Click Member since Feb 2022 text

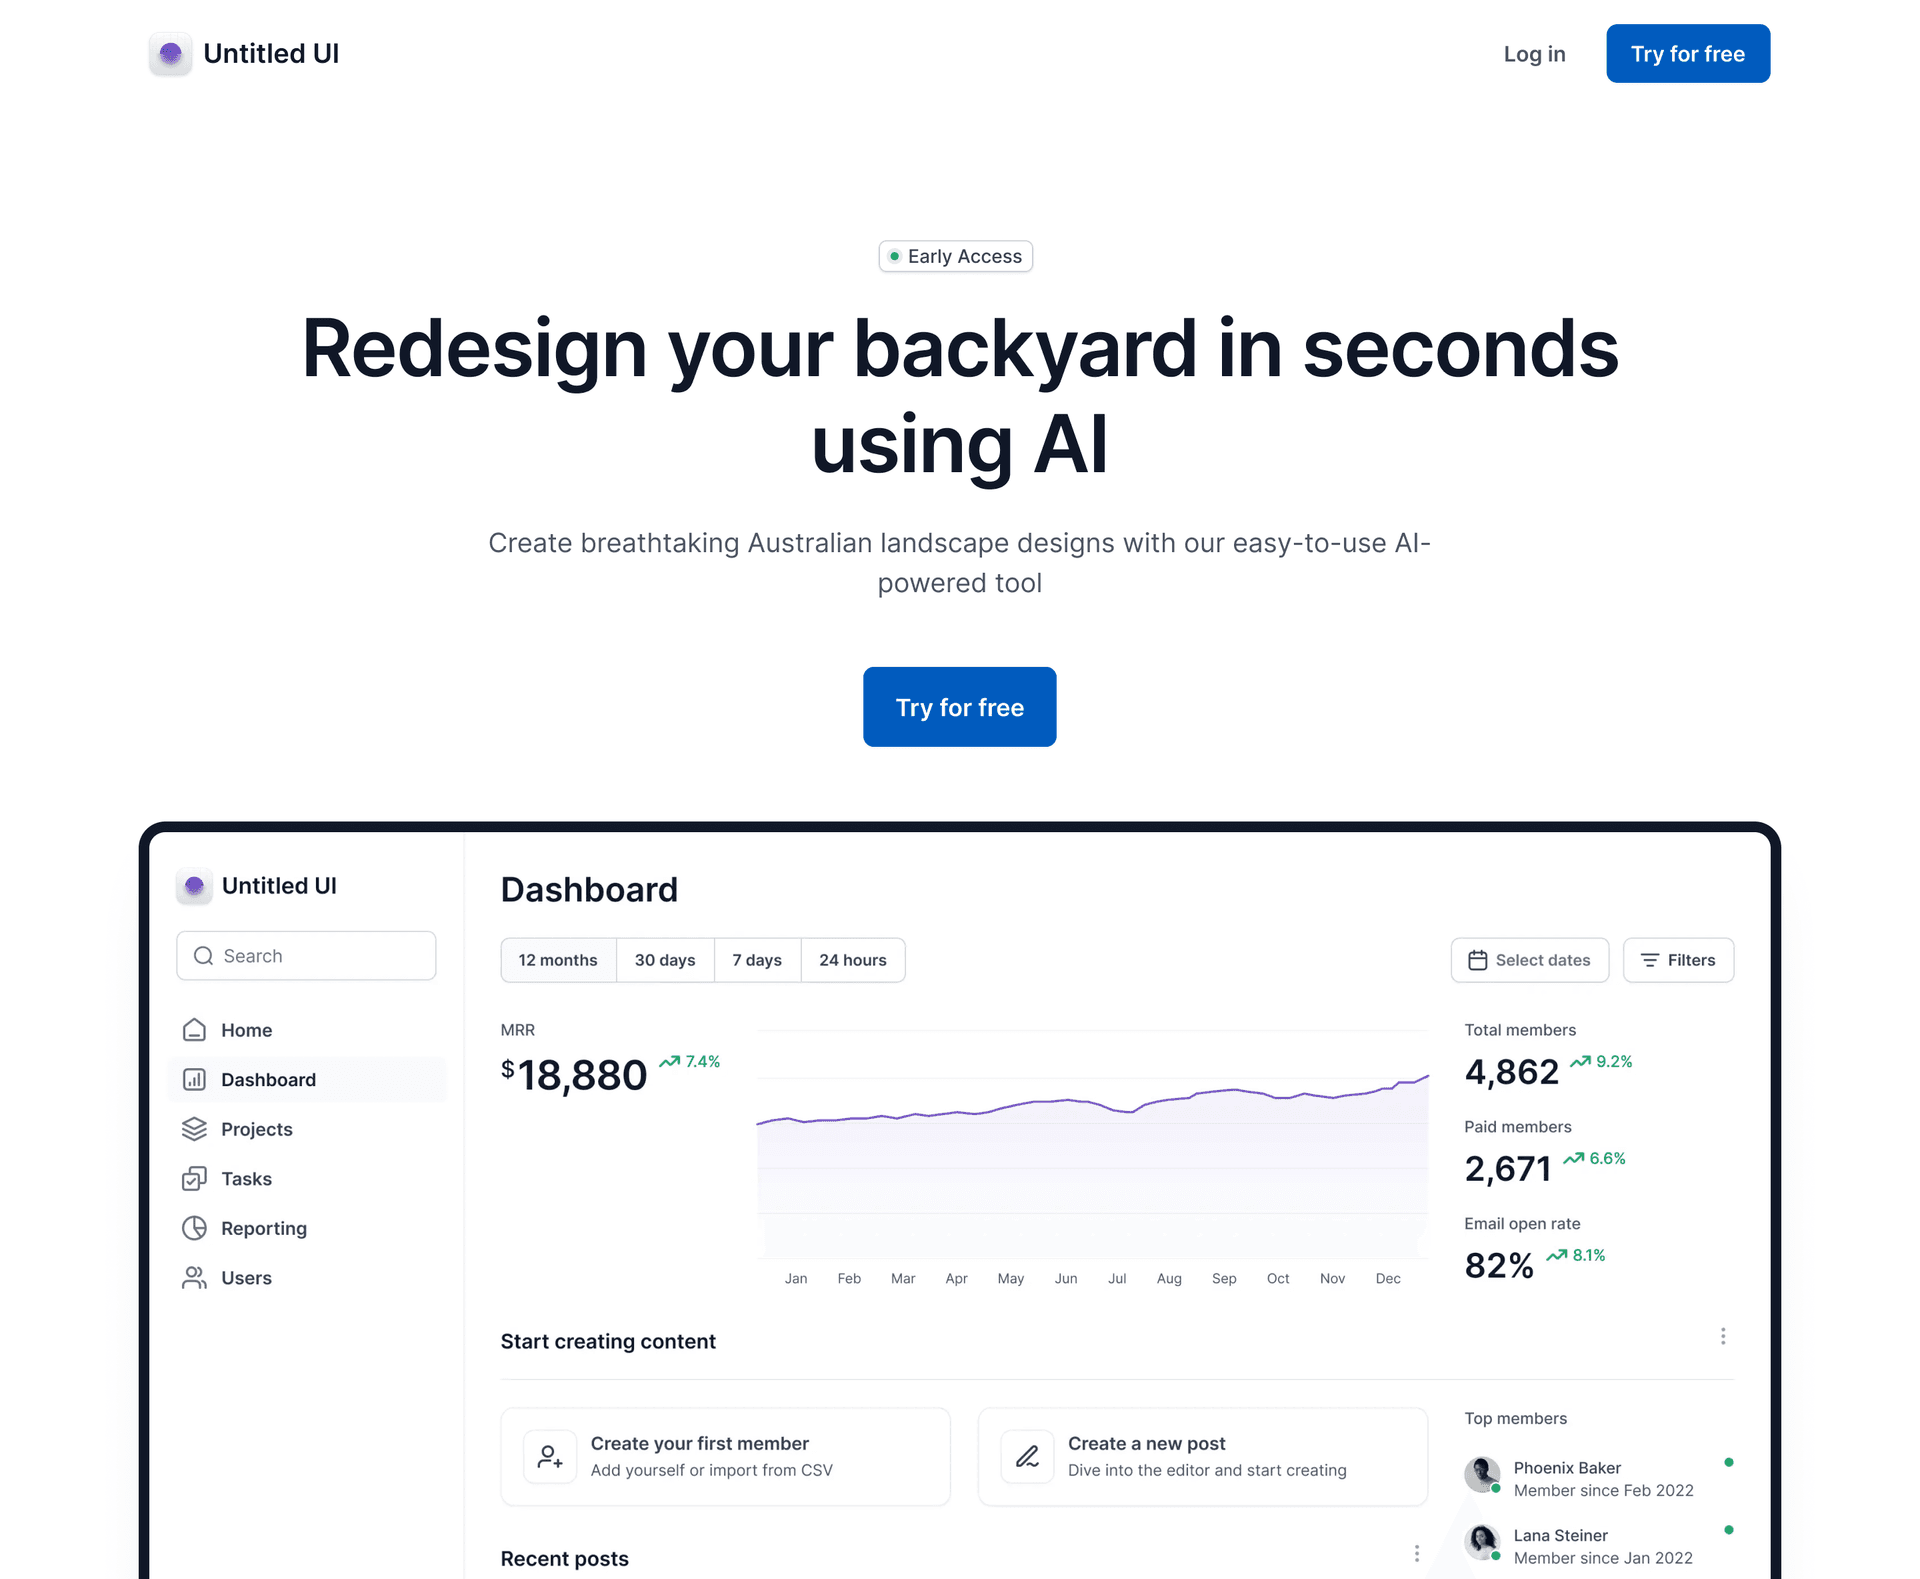(1603, 1491)
